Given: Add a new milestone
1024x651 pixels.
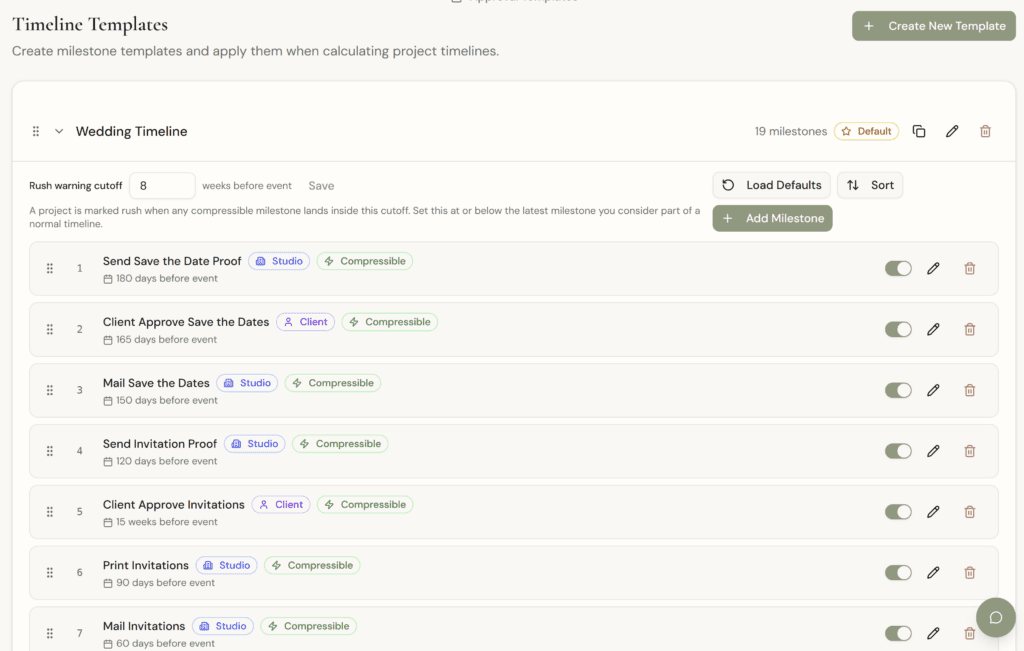Looking at the screenshot, I should pos(772,218).
